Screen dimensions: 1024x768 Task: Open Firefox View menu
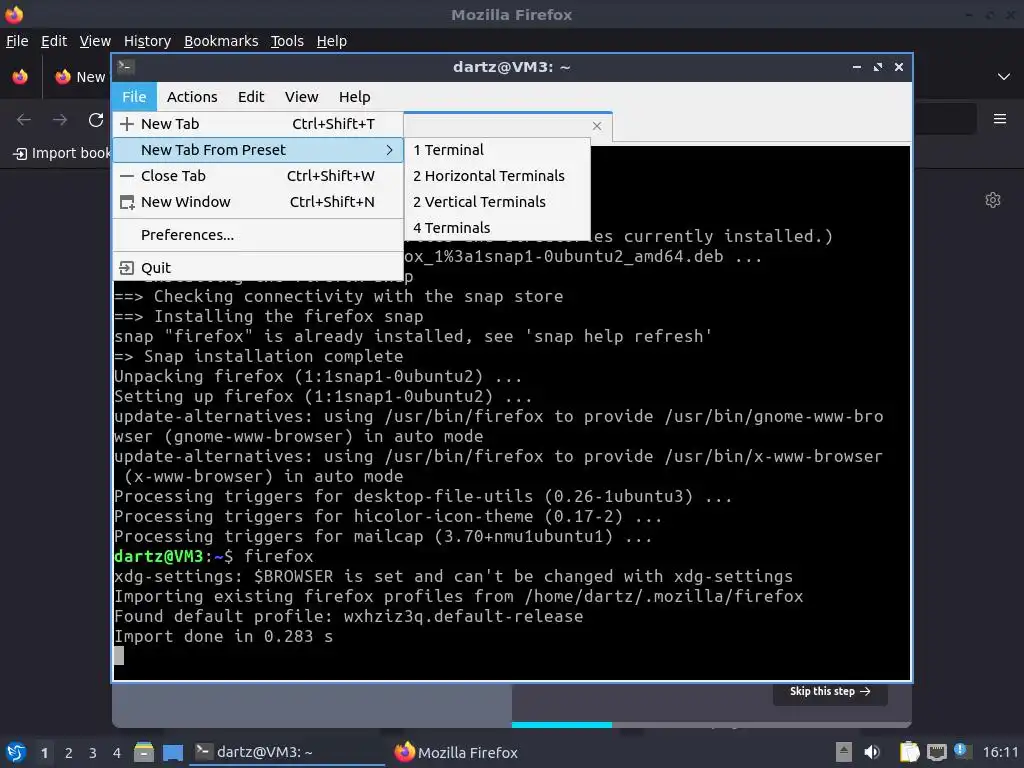95,41
